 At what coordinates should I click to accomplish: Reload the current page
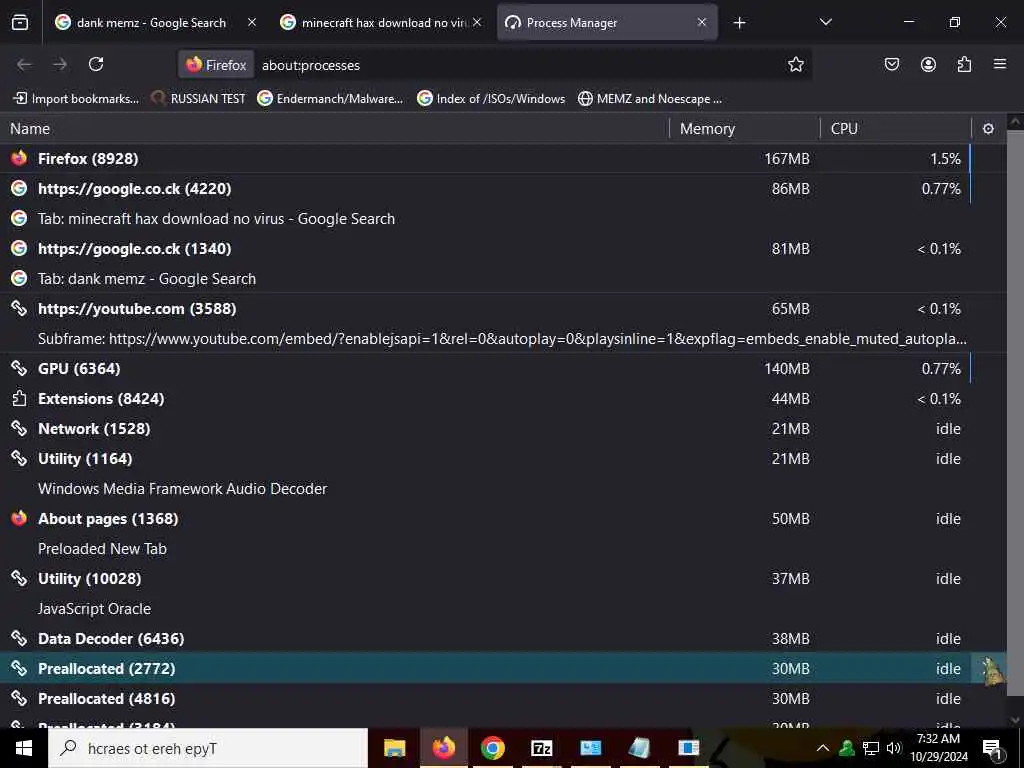[96, 64]
